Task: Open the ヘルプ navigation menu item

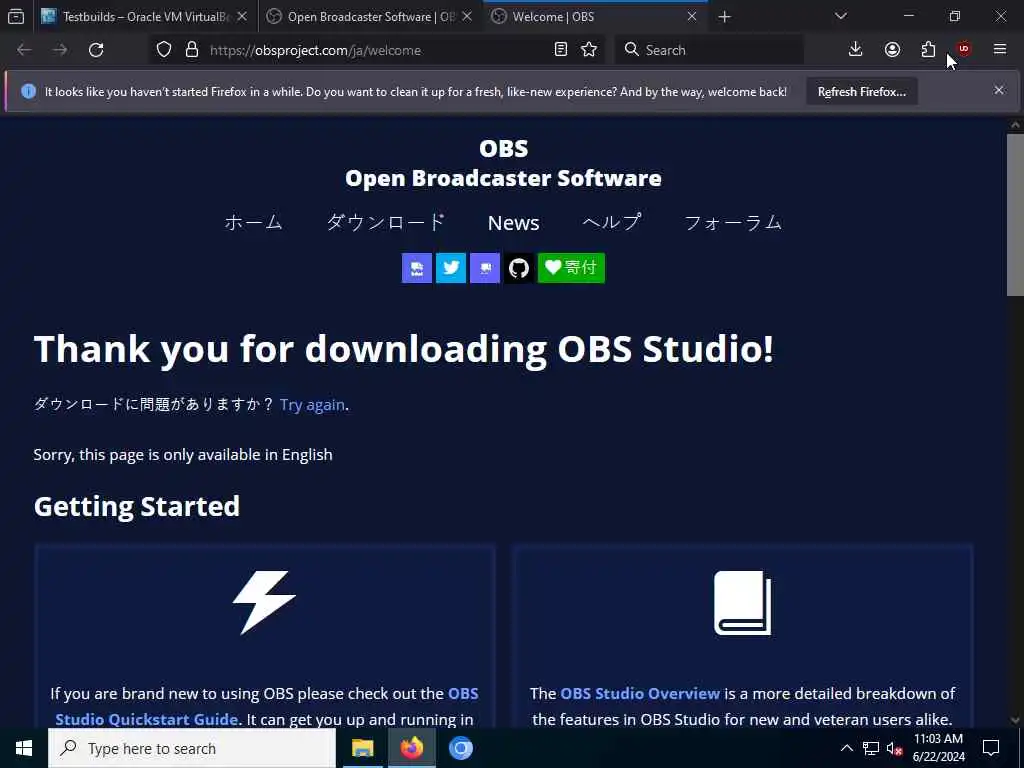Action: pyautogui.click(x=611, y=222)
